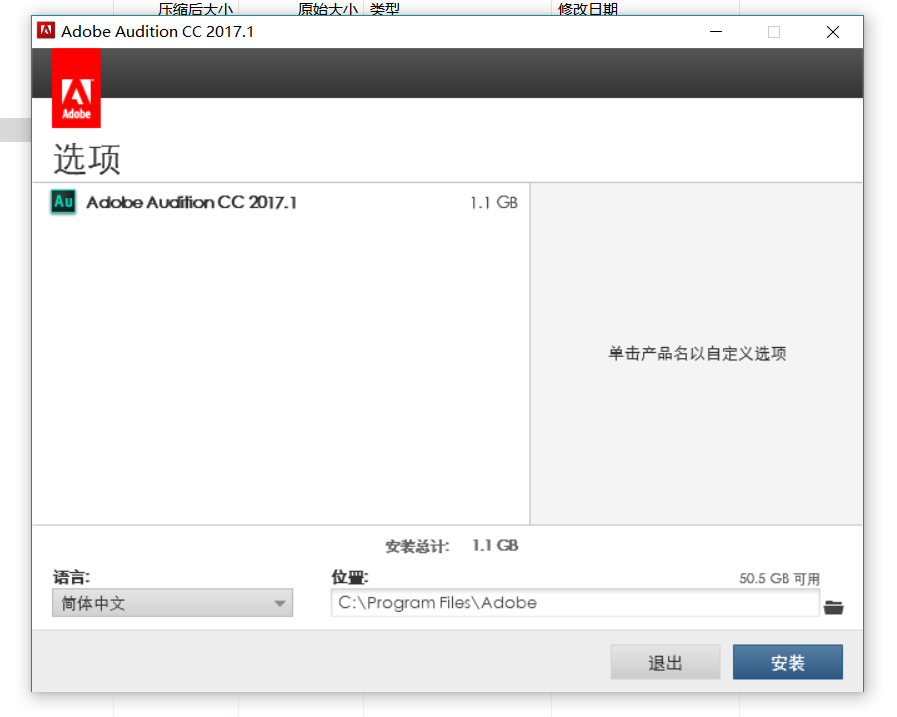
Task: Click 压缩后大小 column header in background window
Action: (195, 9)
